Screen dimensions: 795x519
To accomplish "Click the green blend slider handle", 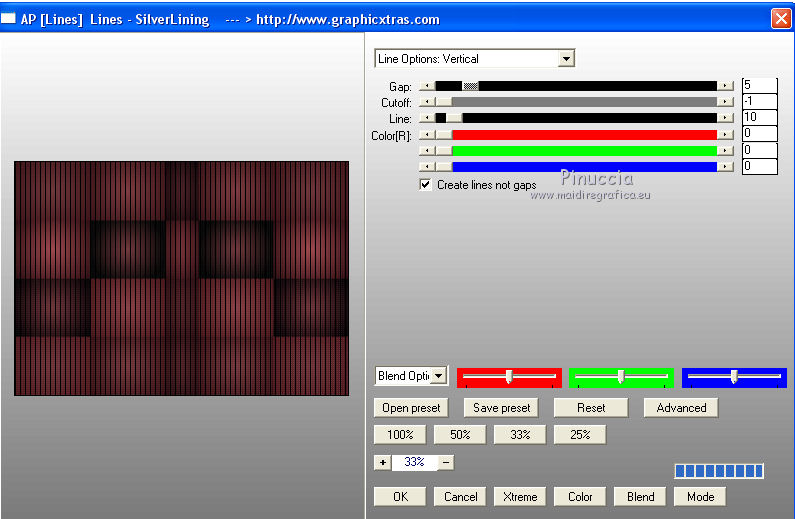I will tap(621, 376).
